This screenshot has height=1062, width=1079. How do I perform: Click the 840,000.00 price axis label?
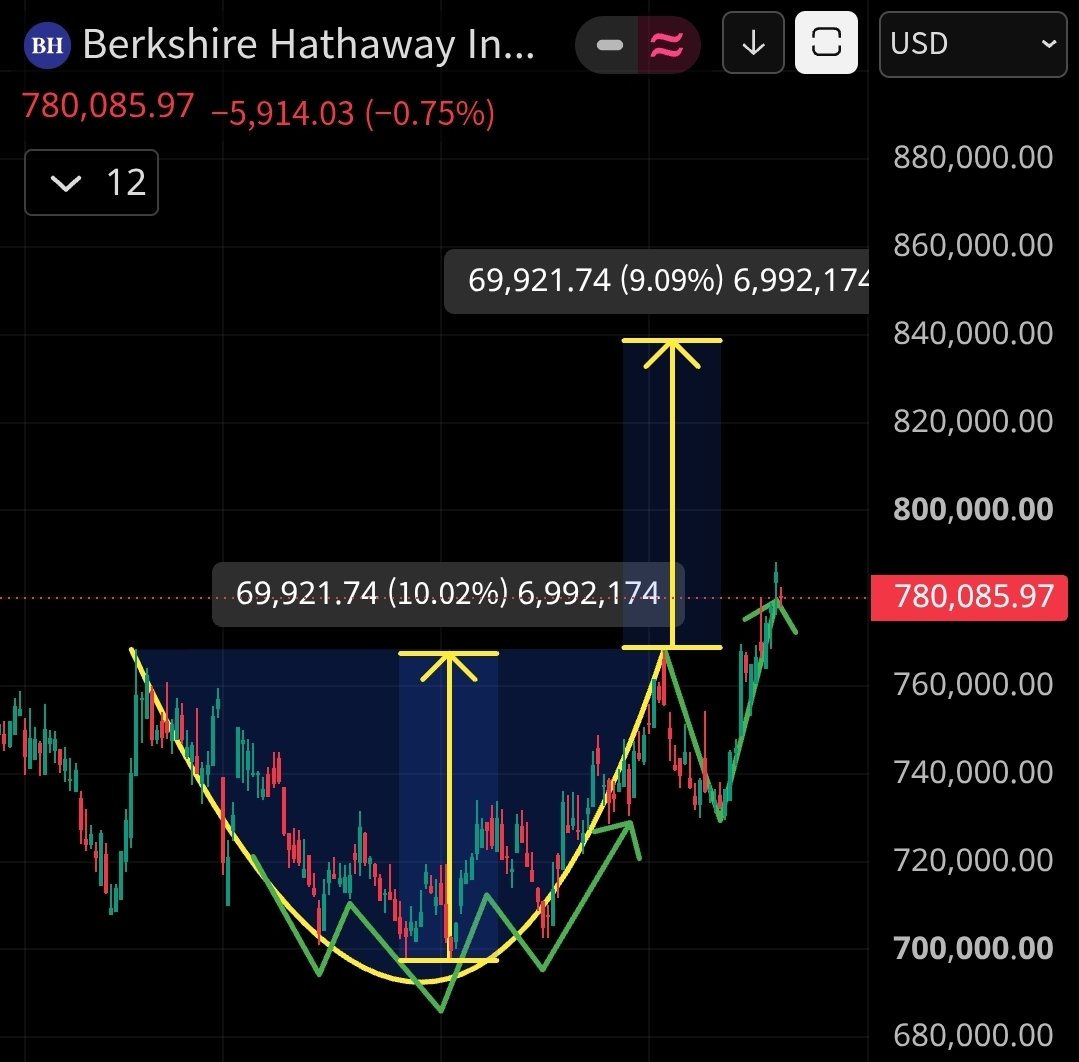(973, 333)
